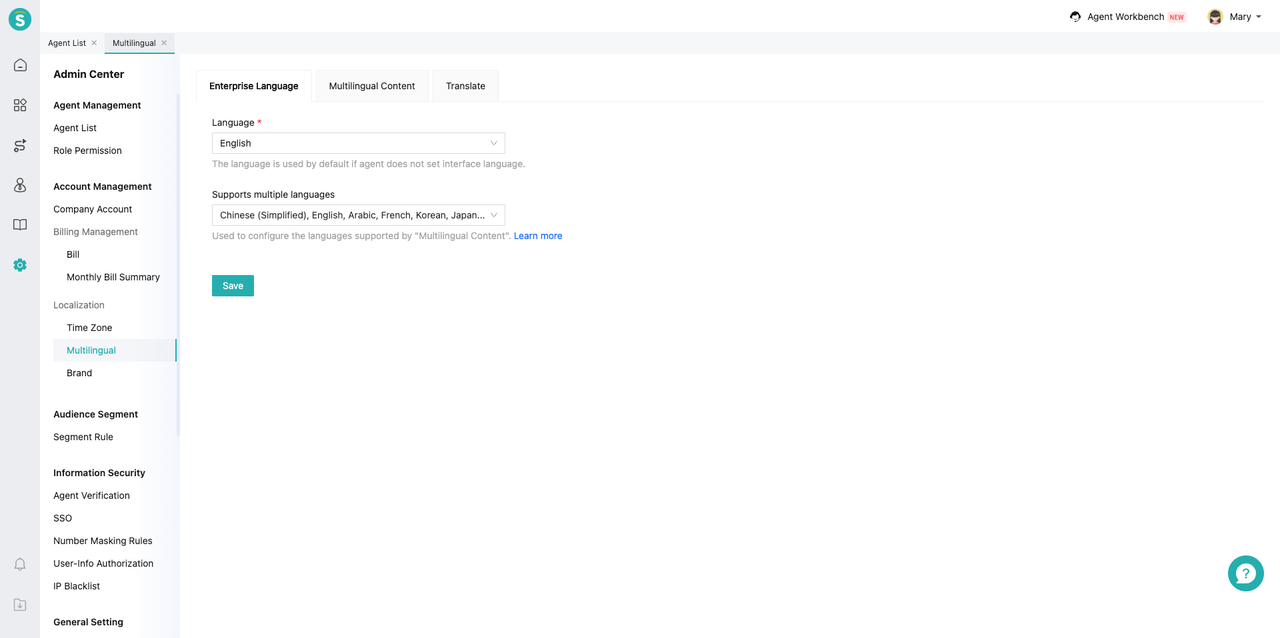Switch to the Multilingual Content tab
This screenshot has height=638, width=1280.
tap(372, 86)
